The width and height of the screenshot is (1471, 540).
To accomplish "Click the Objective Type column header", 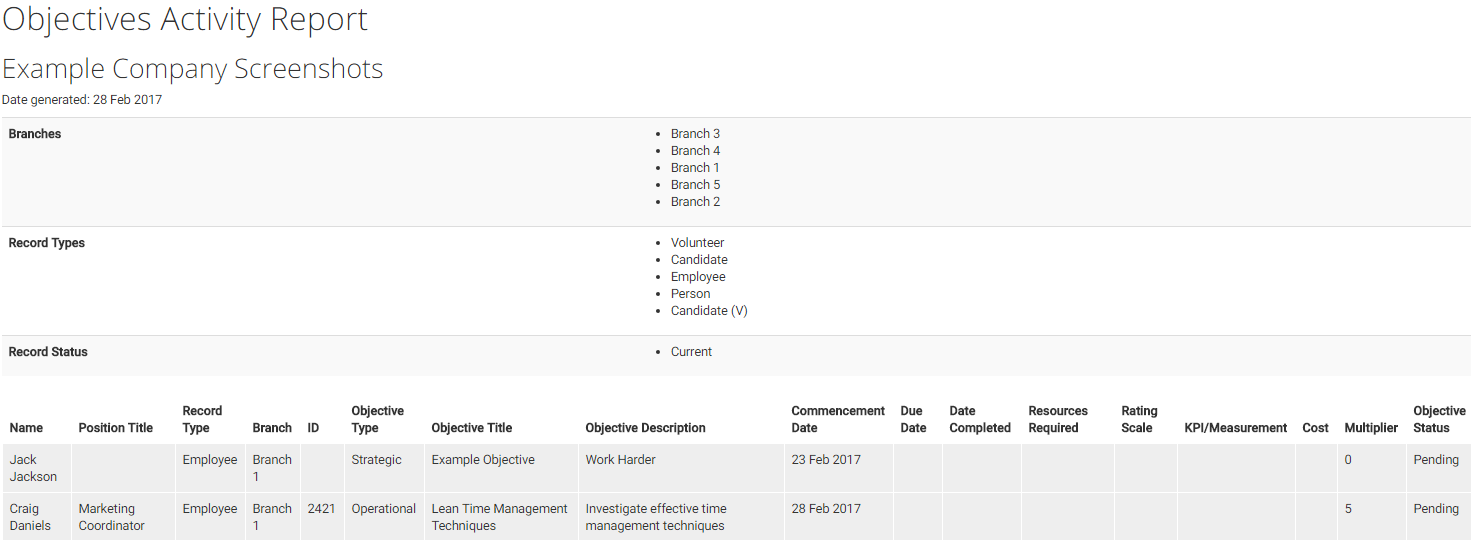I will 378,419.
